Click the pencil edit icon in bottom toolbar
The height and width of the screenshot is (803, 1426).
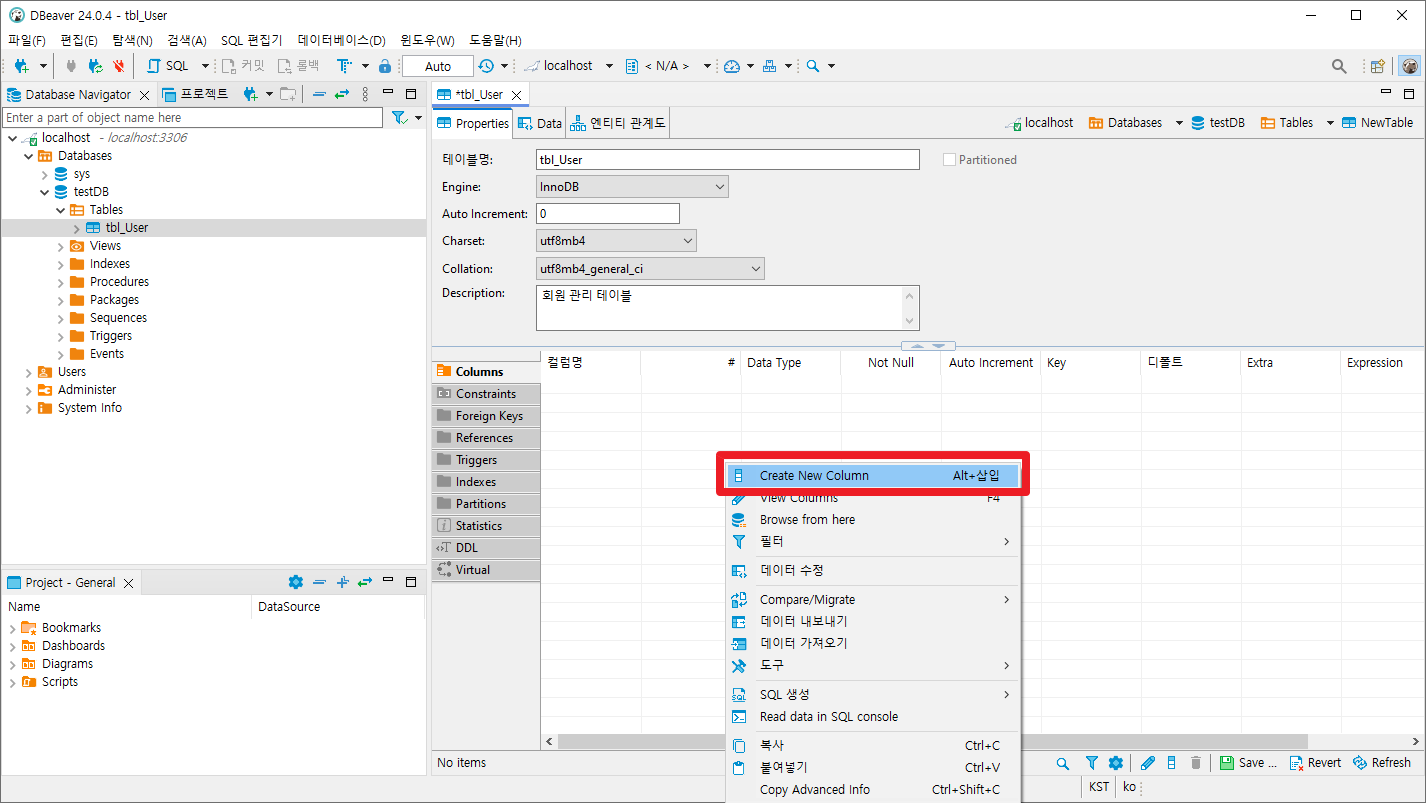1148,763
